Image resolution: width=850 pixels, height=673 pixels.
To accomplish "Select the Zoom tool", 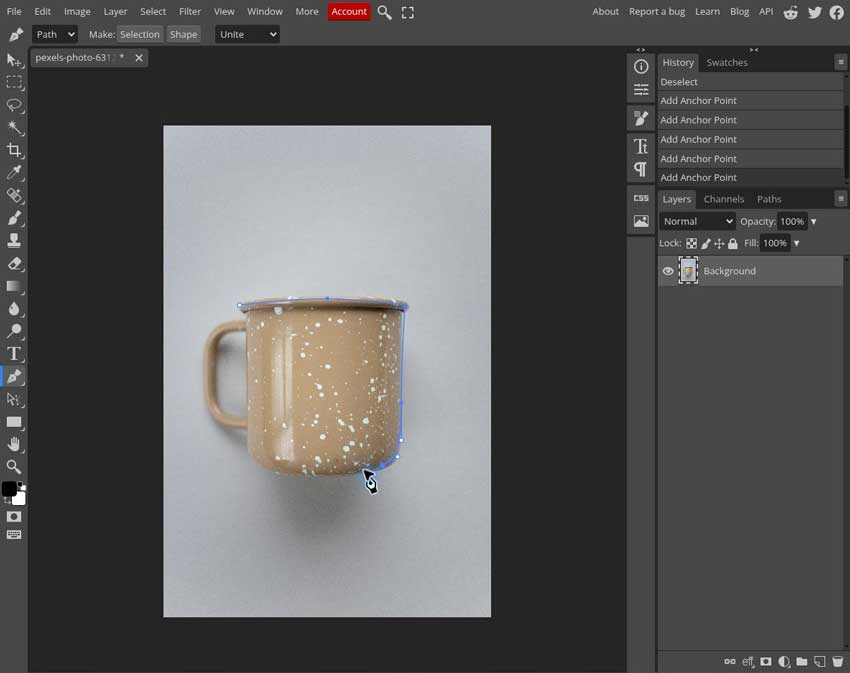I will (x=14, y=466).
